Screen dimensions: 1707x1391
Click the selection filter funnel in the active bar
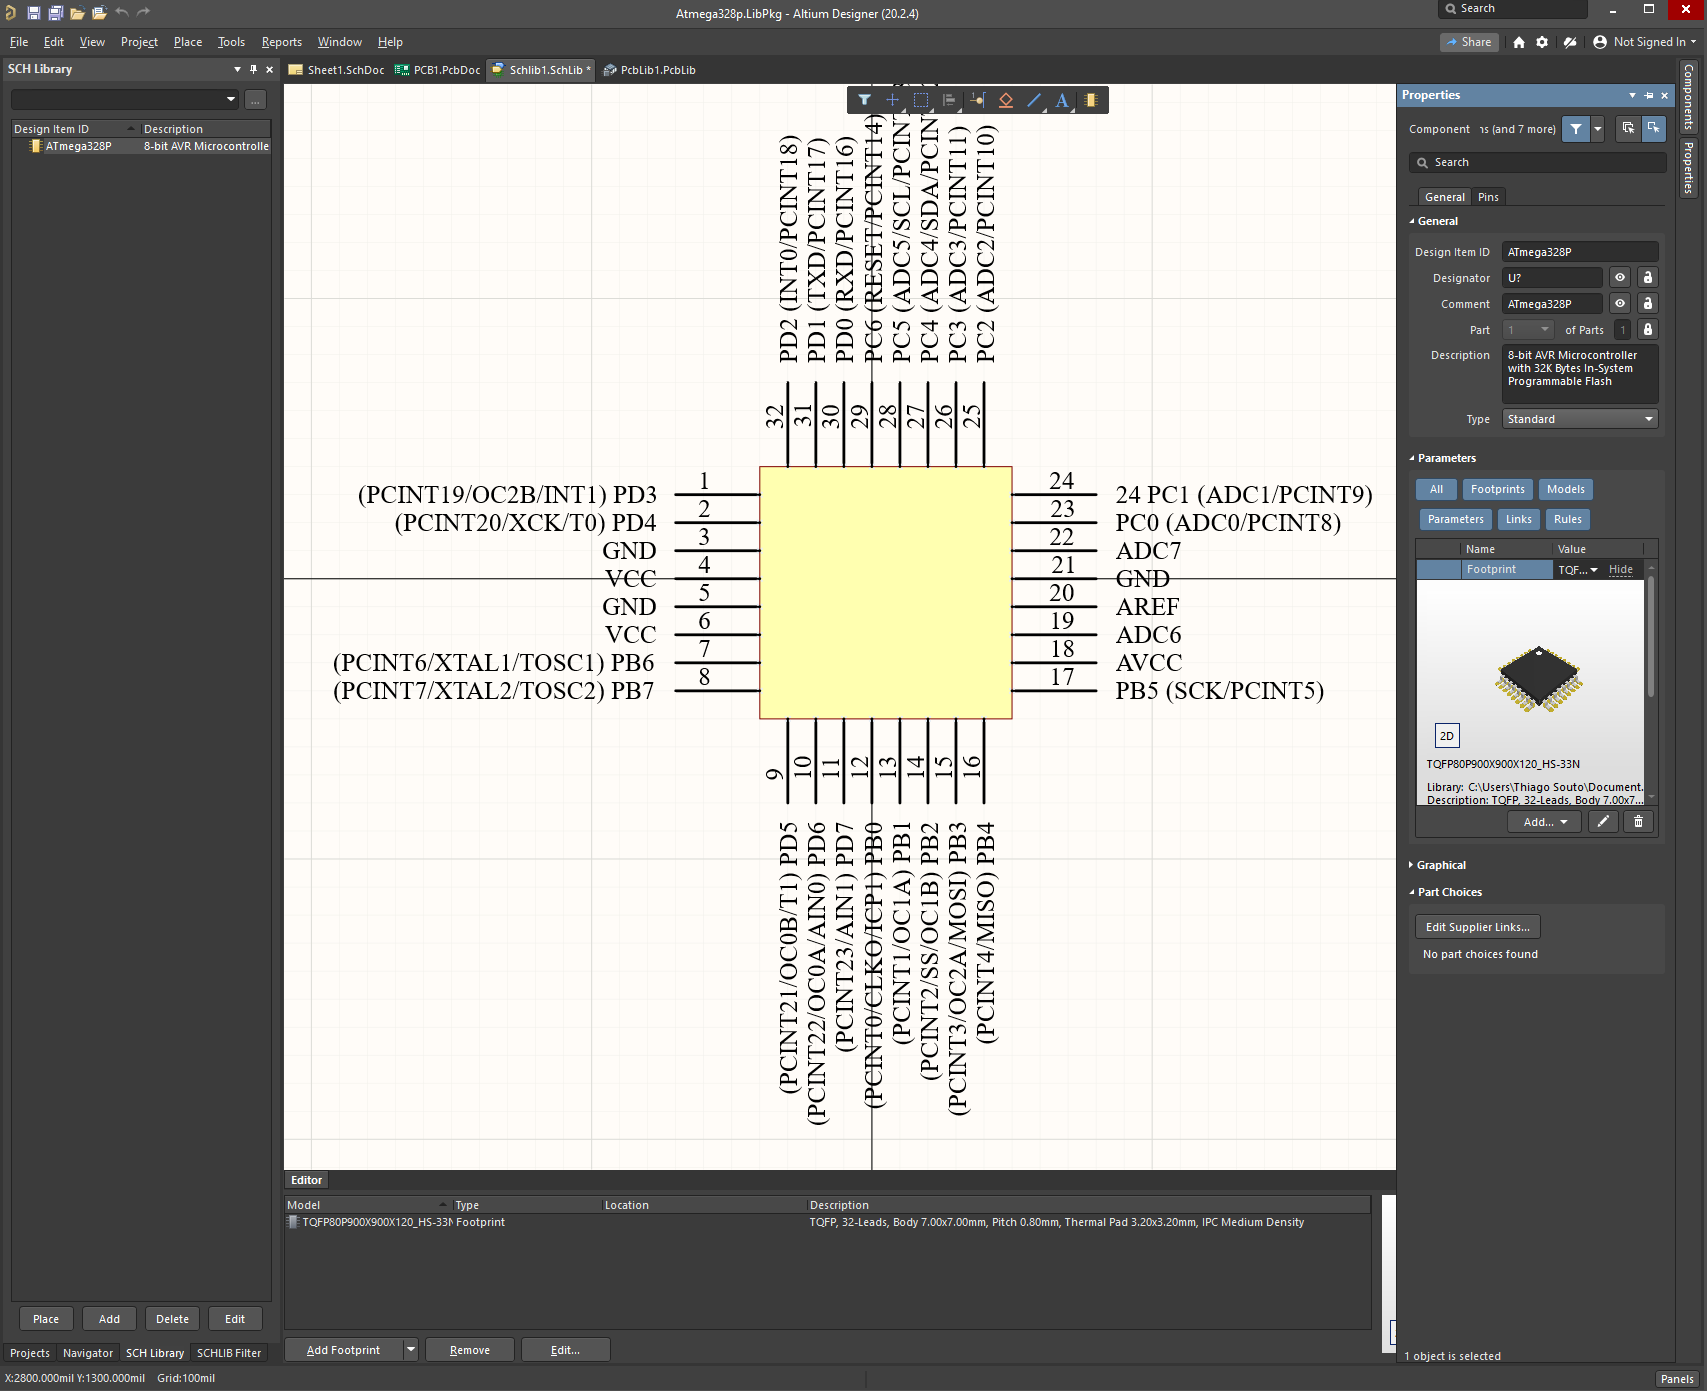(864, 100)
